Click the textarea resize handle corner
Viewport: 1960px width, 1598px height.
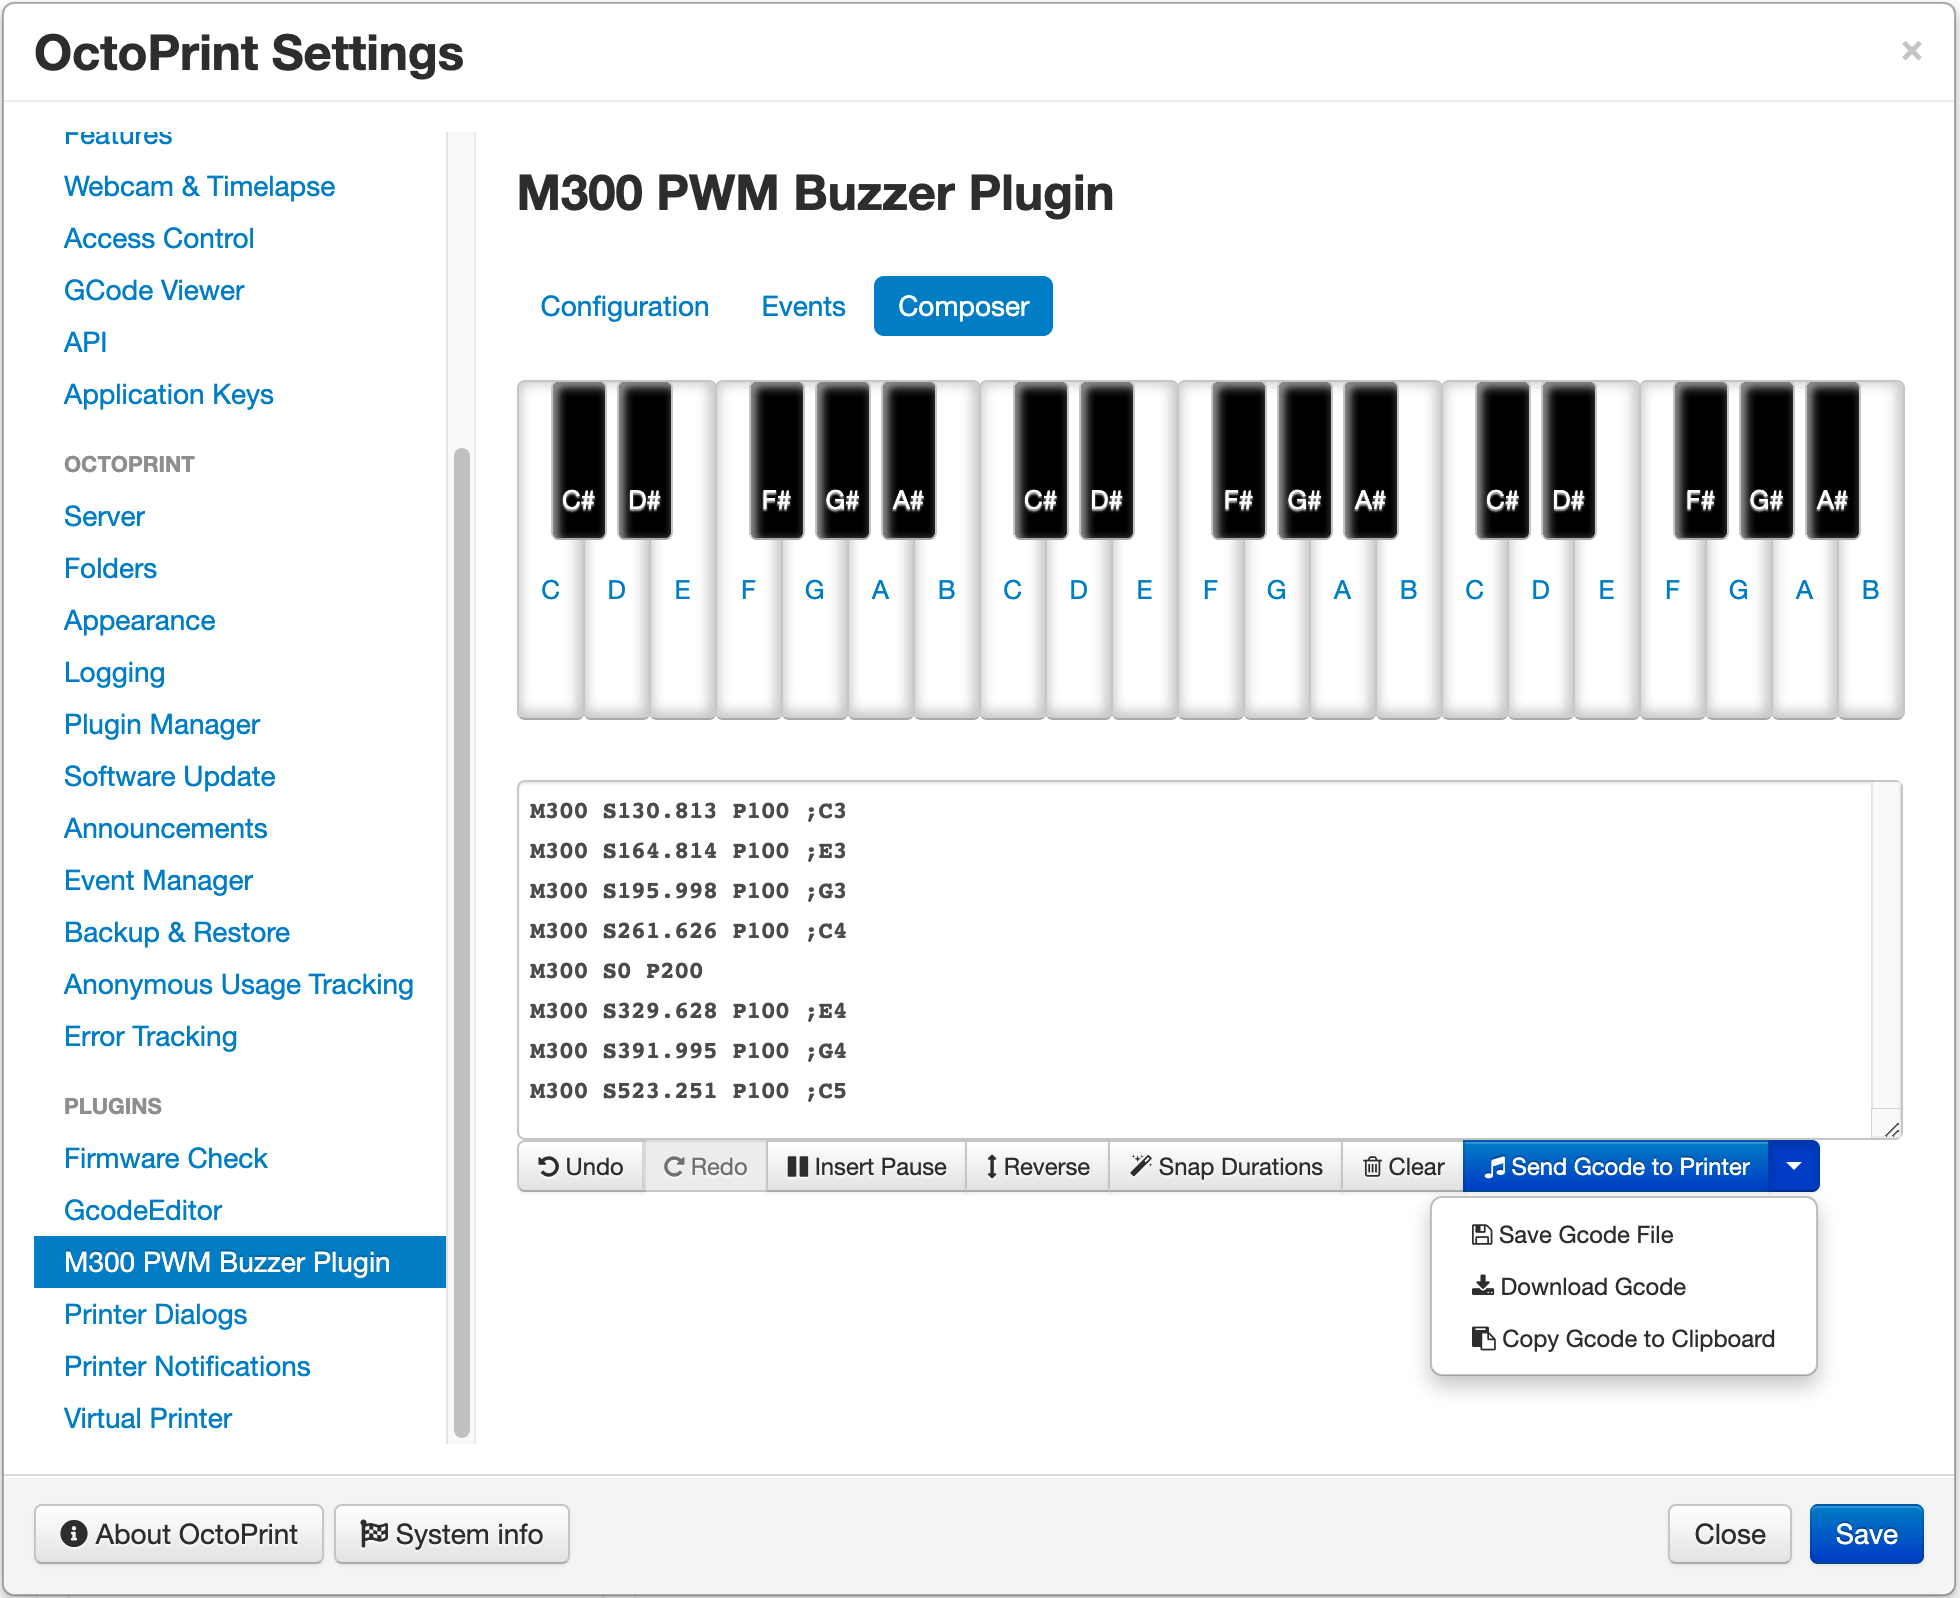(x=1891, y=1129)
